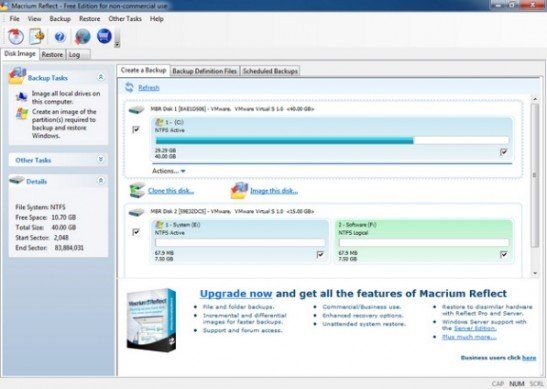Click the rescue media CD toolbar icon
The height and width of the screenshot is (389, 547).
point(16,36)
